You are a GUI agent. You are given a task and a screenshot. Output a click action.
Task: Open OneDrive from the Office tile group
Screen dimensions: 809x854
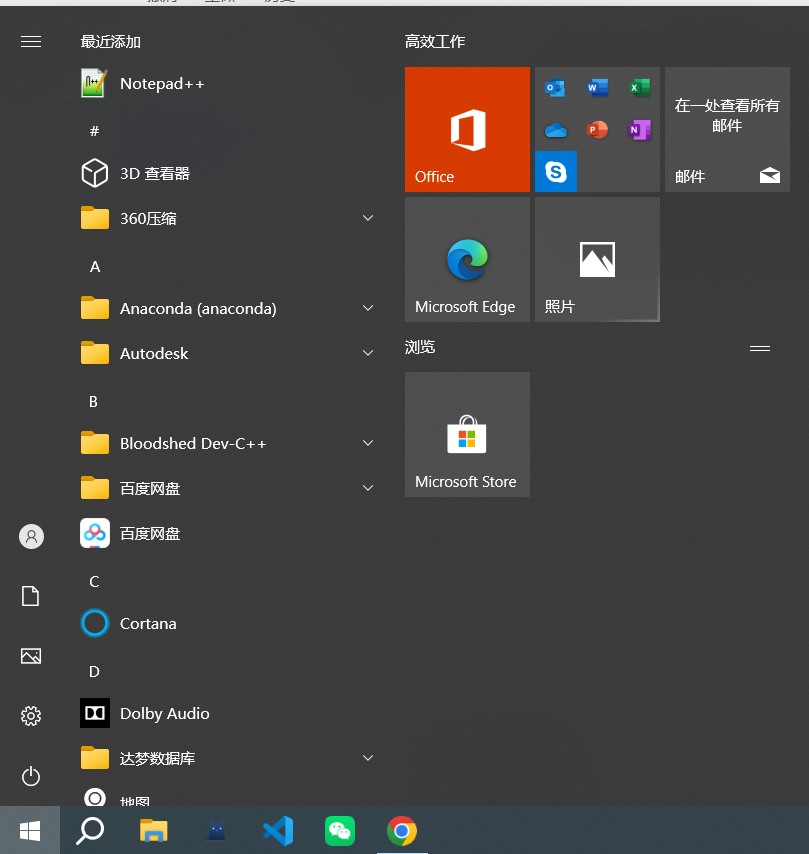[x=556, y=130]
